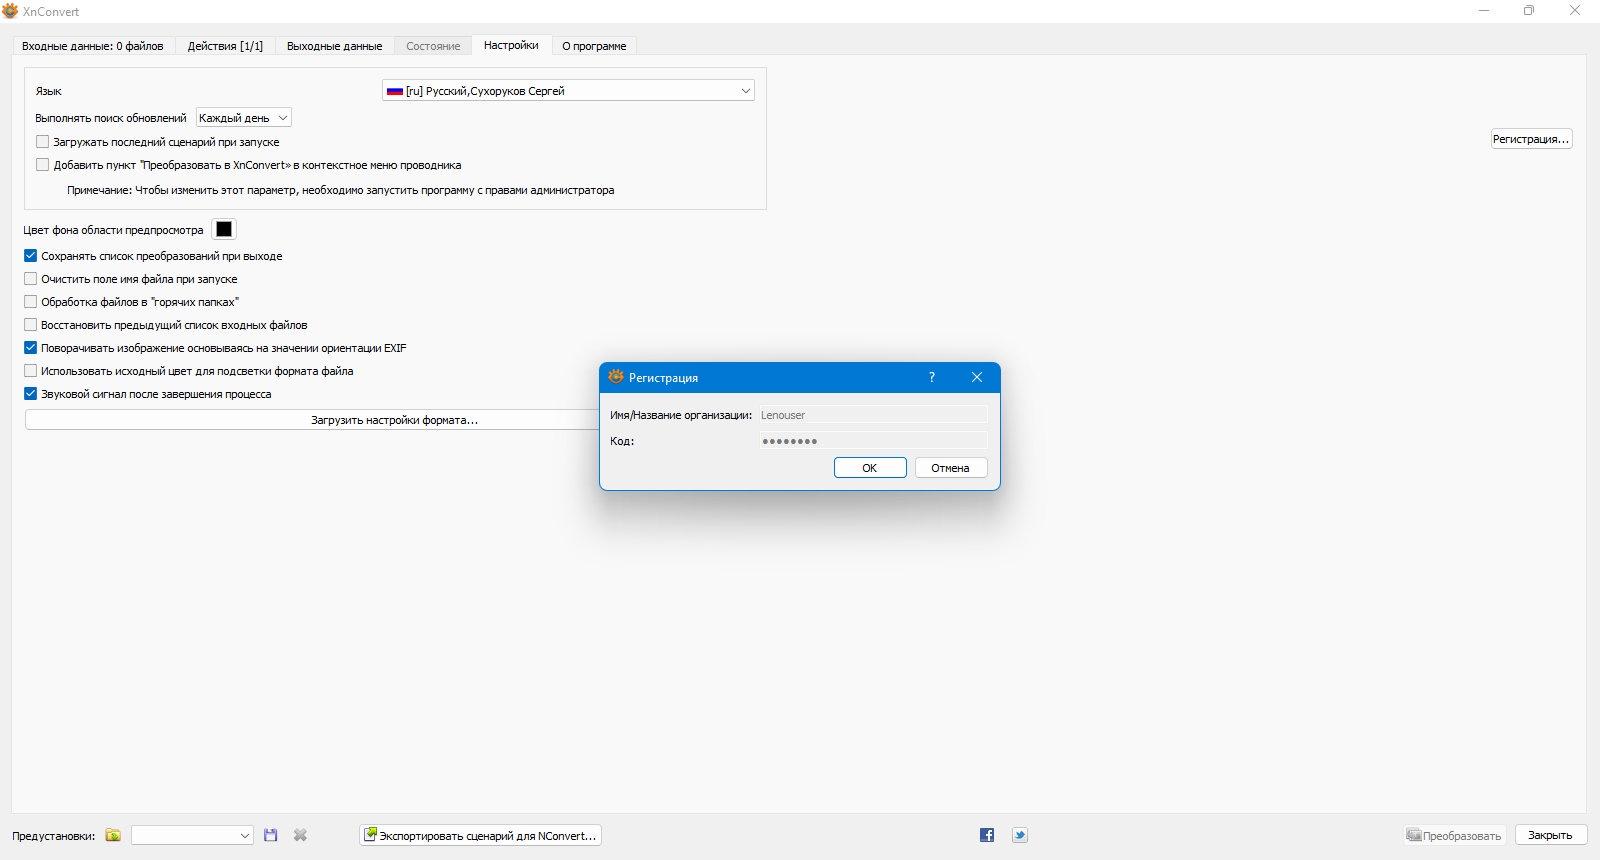This screenshot has height=860, width=1600.
Task: Switch to 'Выходные данные' tab
Action: coord(334,46)
